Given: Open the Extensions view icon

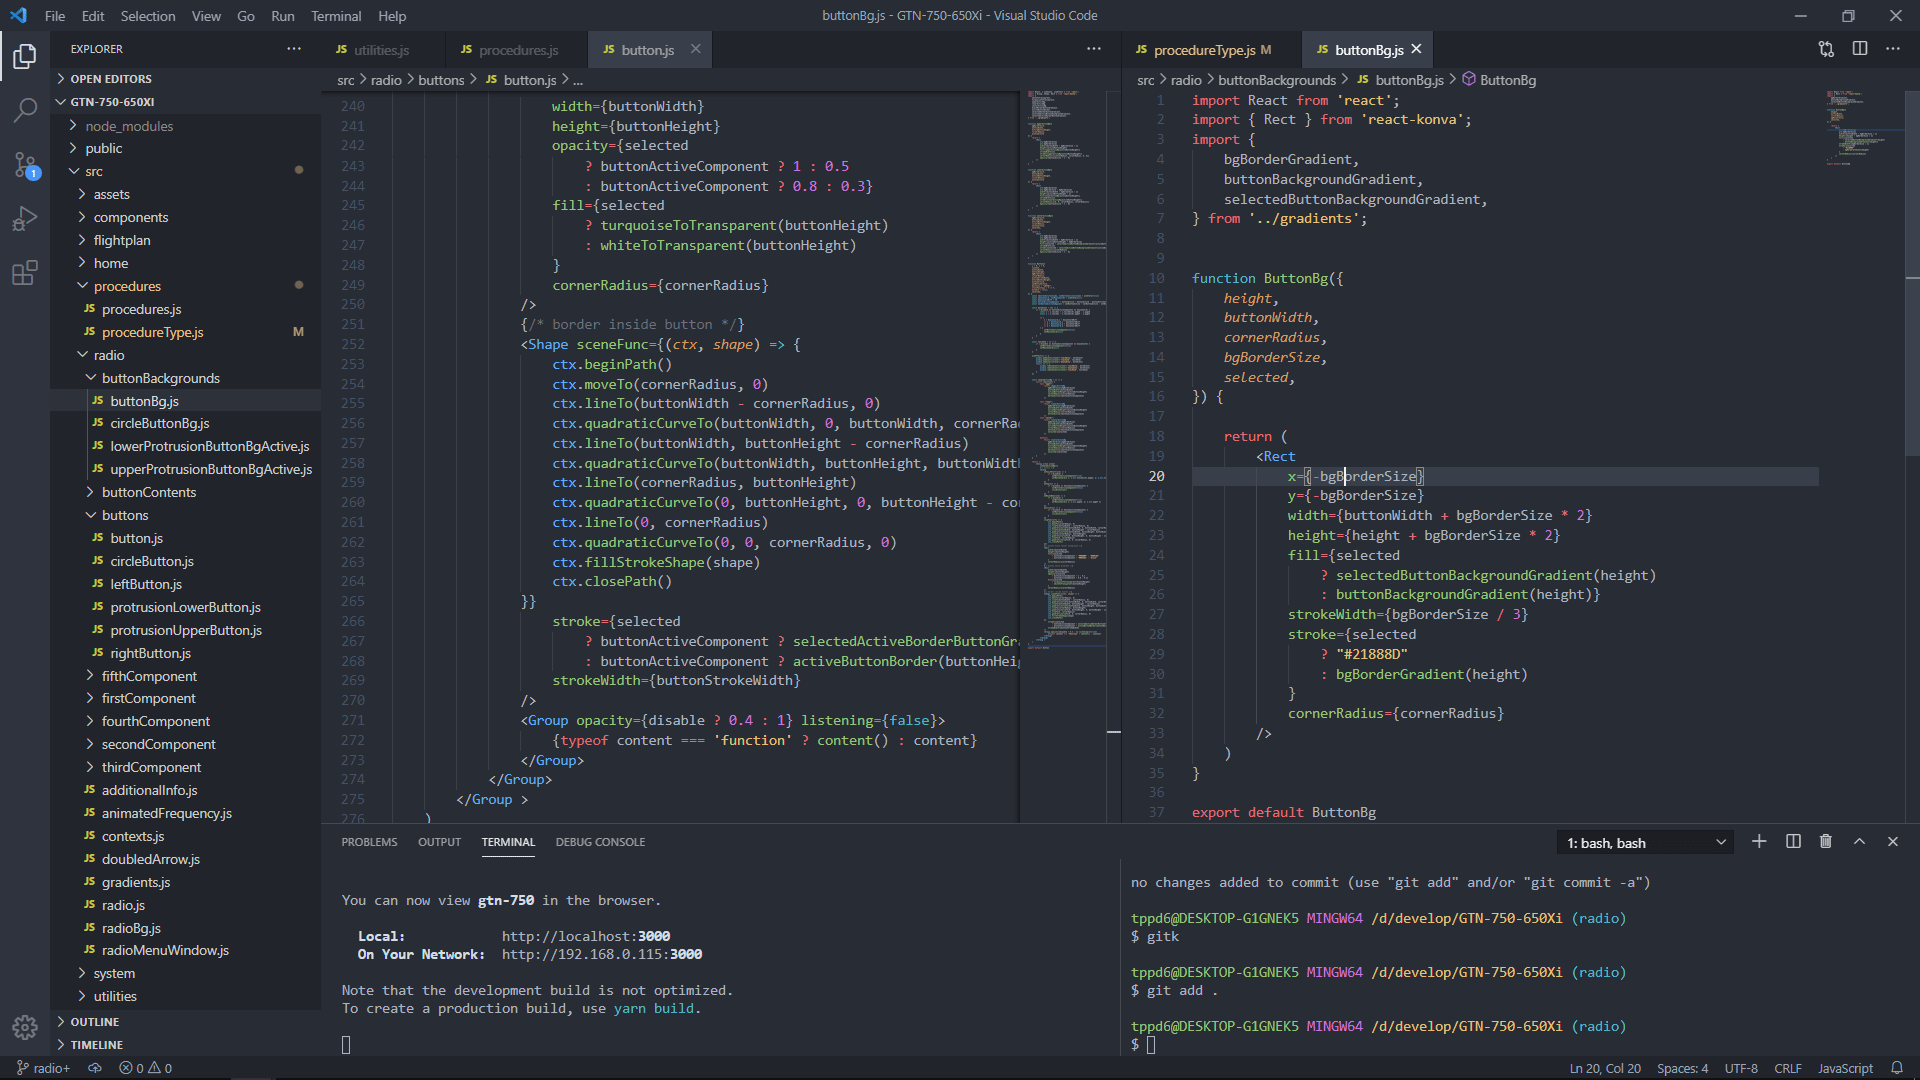Looking at the screenshot, I should click(x=25, y=272).
